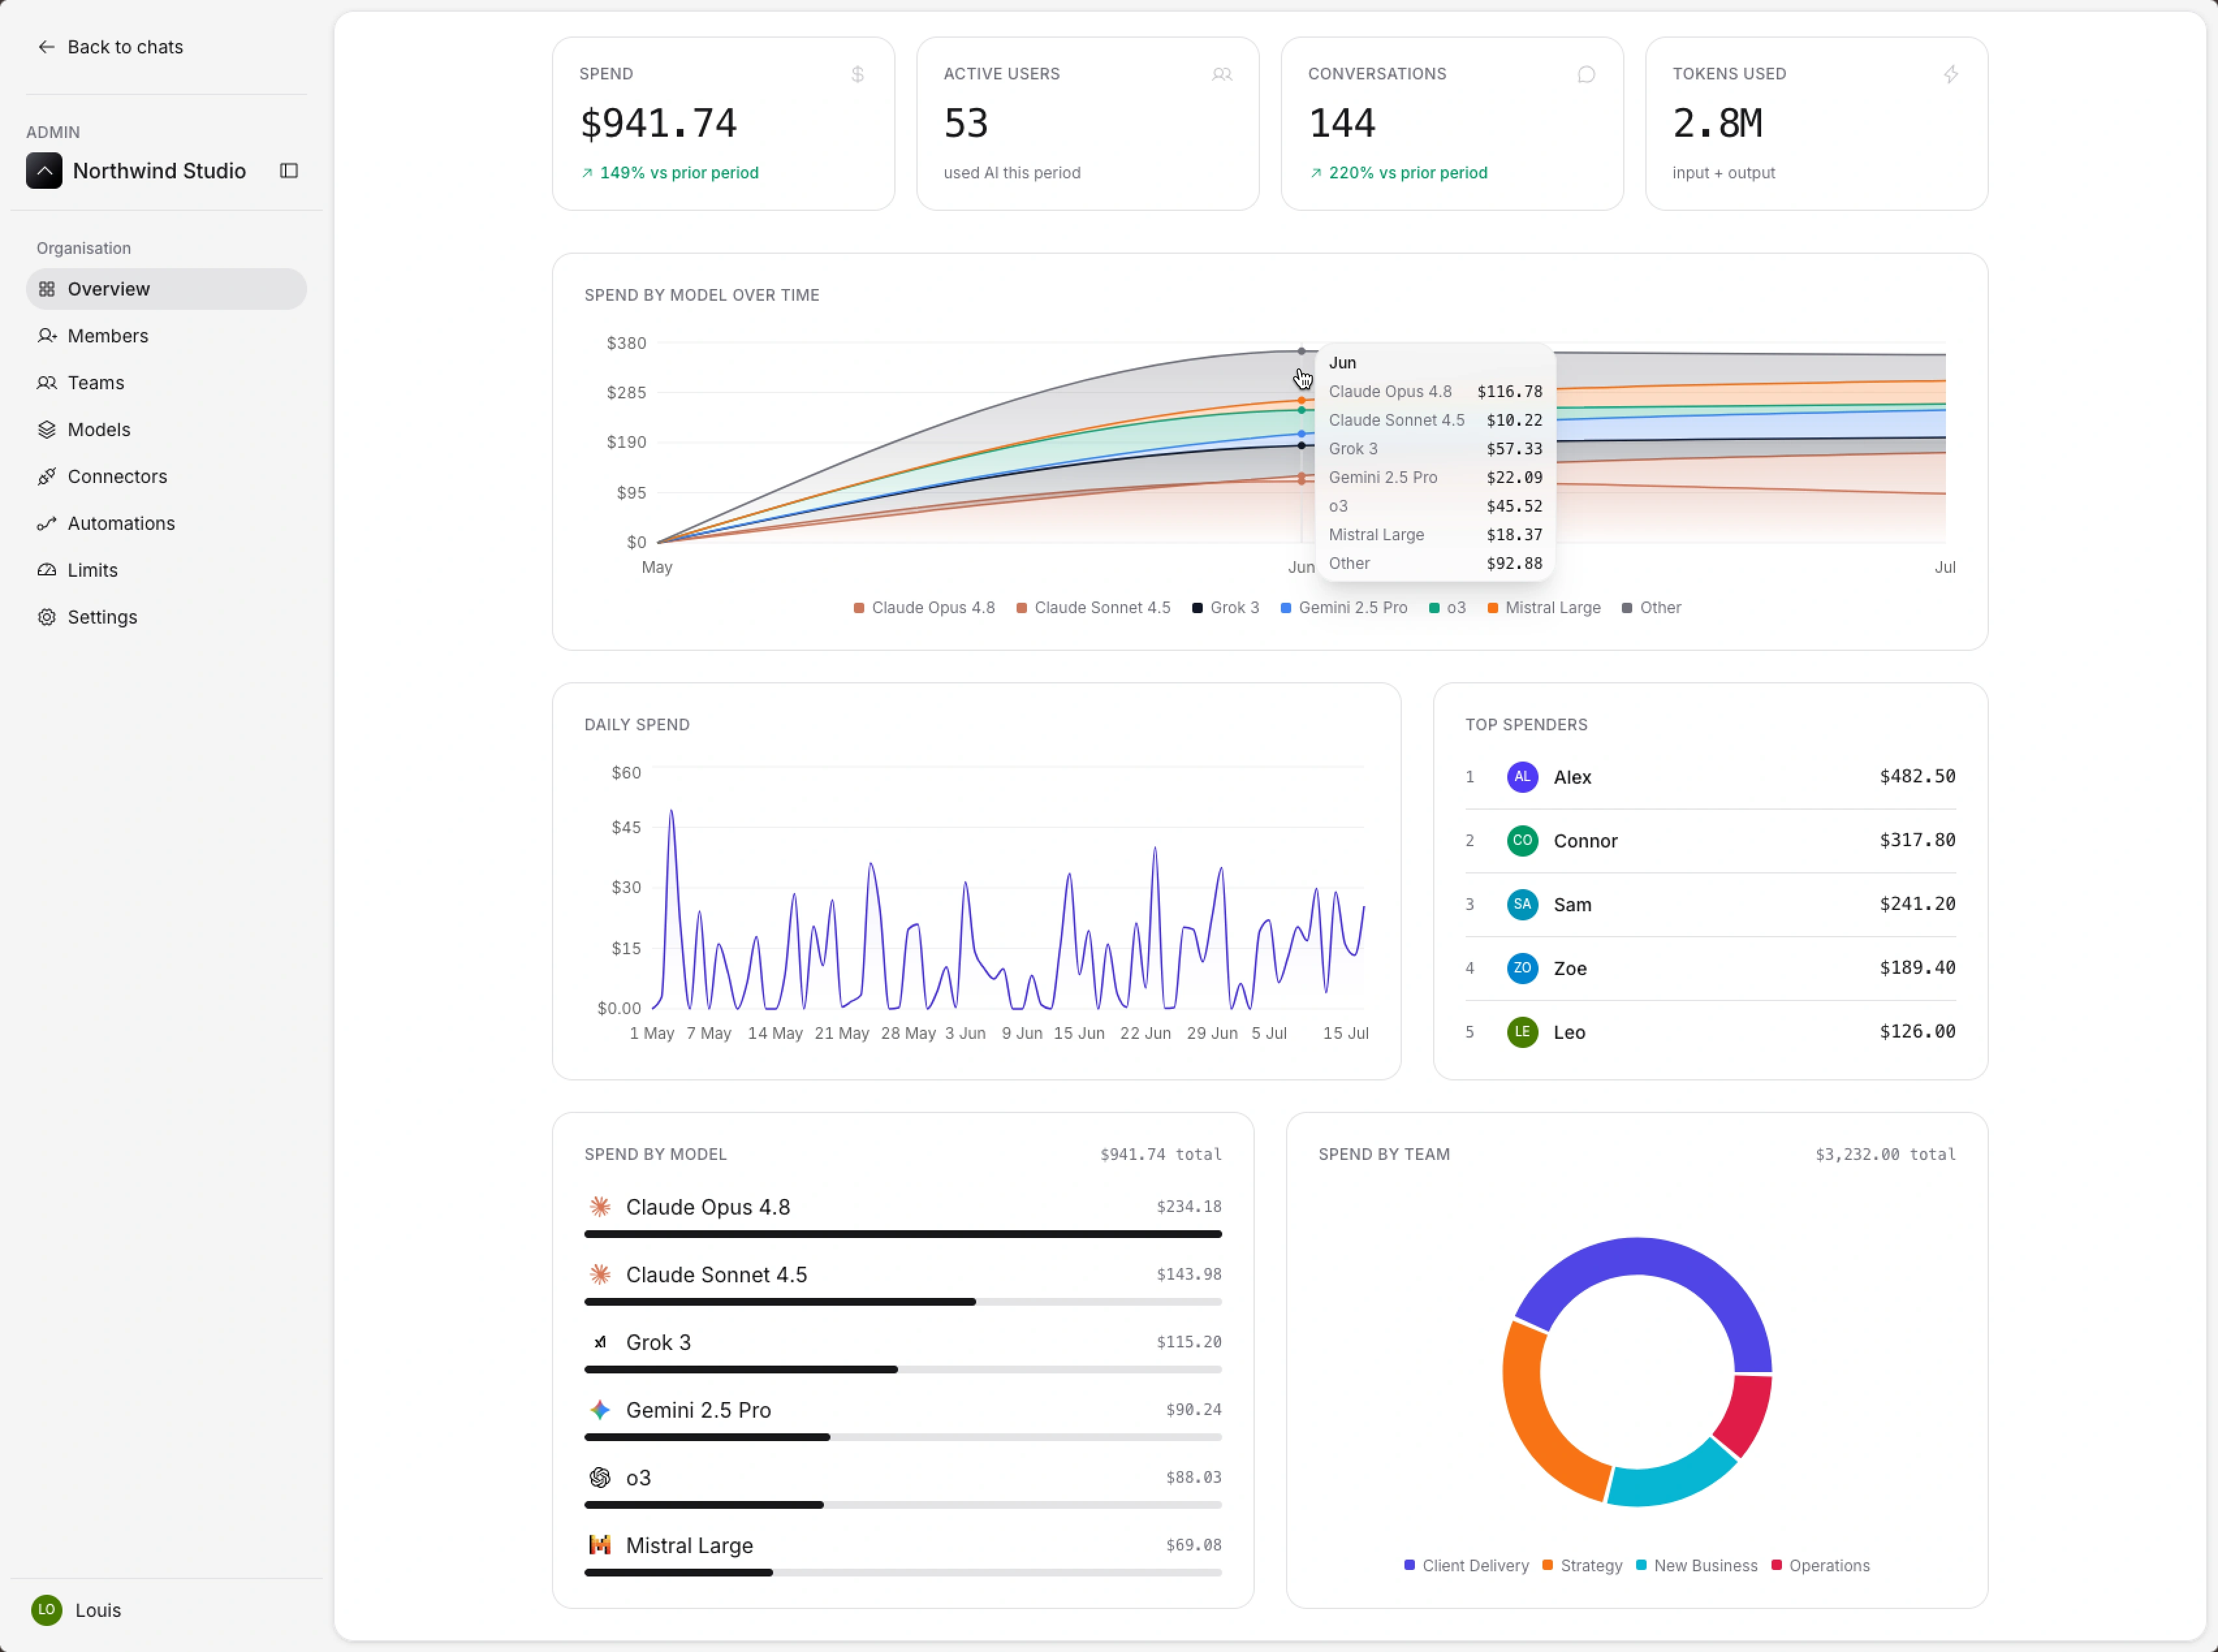This screenshot has height=1652, width=2218.
Task: Click the Members person icon in the sidebar
Action: pyautogui.click(x=47, y=336)
